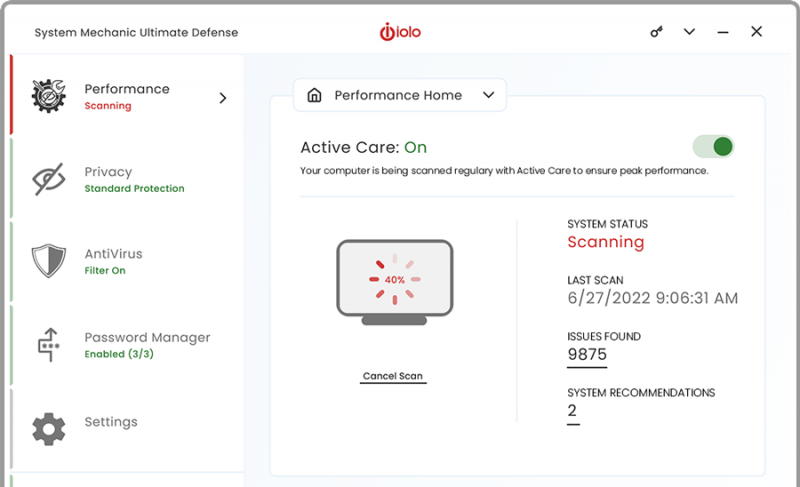Expand the Performance section chevron arrow
Image resolution: width=800 pixels, height=487 pixels.
pyautogui.click(x=222, y=98)
